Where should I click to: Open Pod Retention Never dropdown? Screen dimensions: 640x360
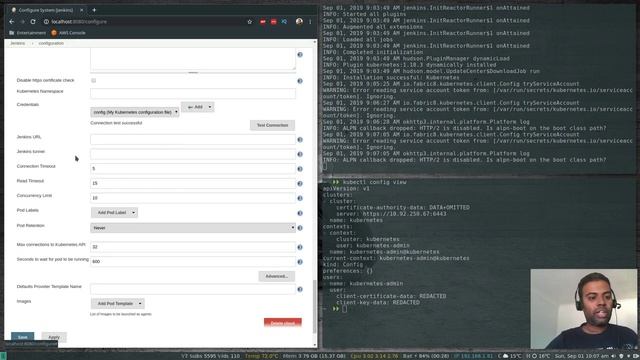point(193,228)
